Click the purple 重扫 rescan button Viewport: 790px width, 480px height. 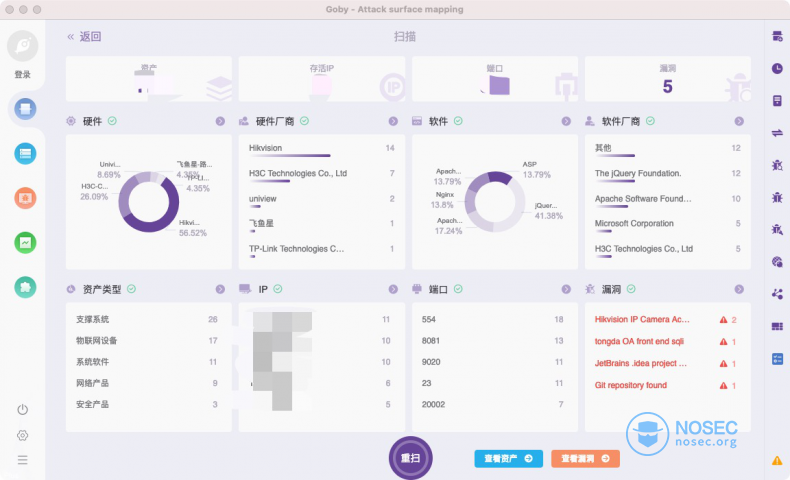click(411, 458)
